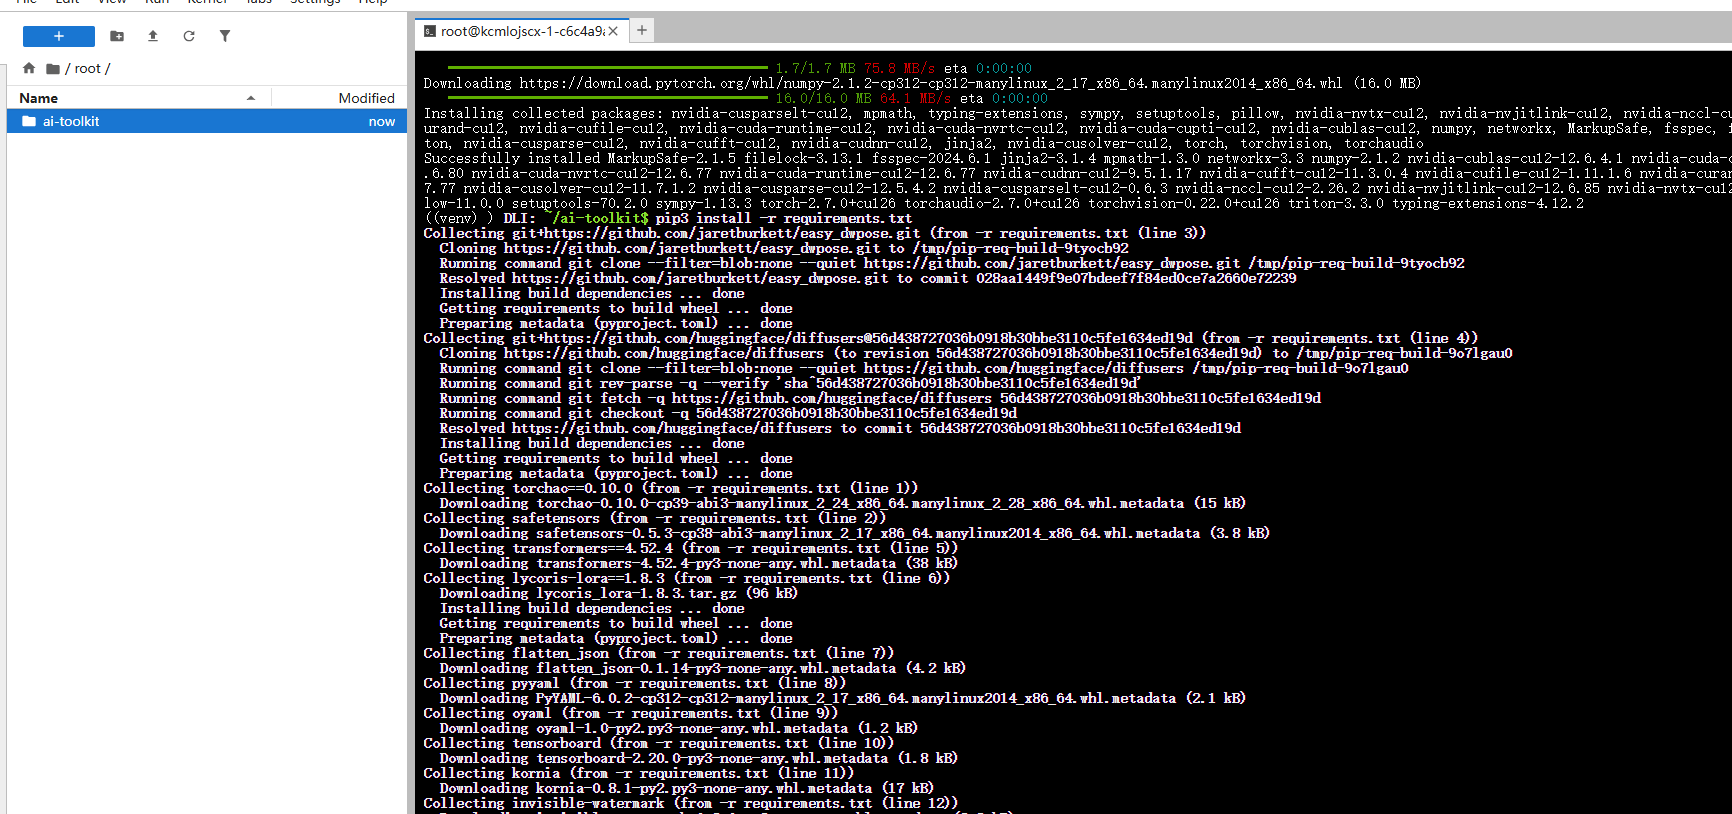Click the breadcrumb folder icon beside root

click(x=53, y=69)
